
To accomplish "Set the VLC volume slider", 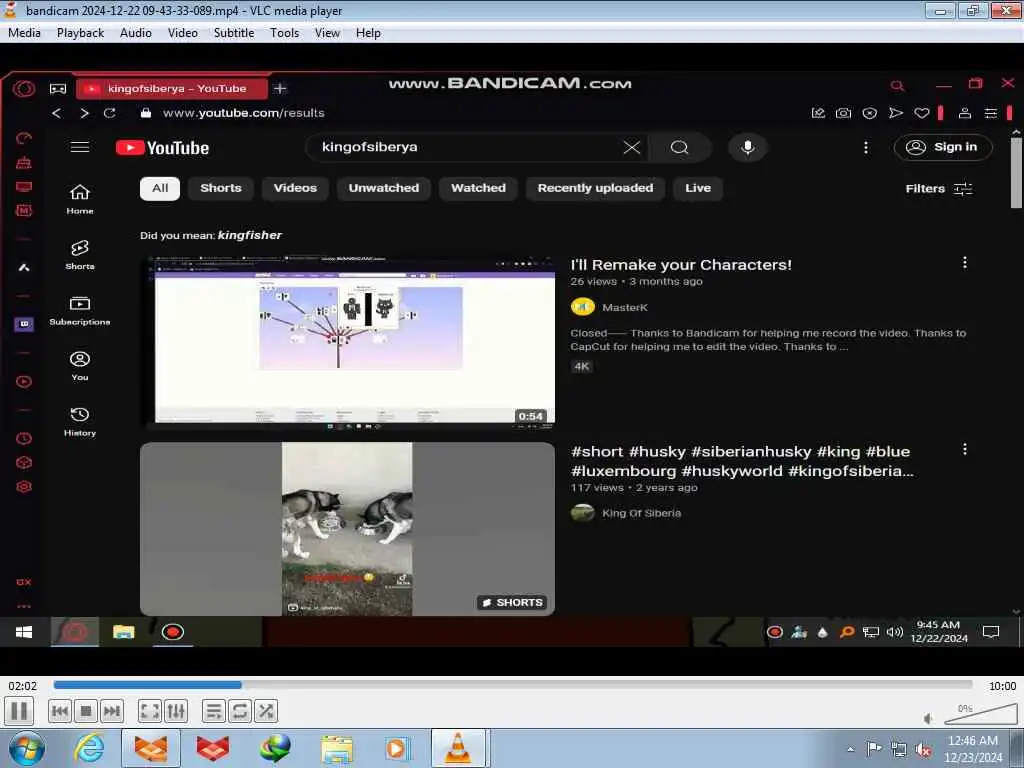I will [x=980, y=714].
